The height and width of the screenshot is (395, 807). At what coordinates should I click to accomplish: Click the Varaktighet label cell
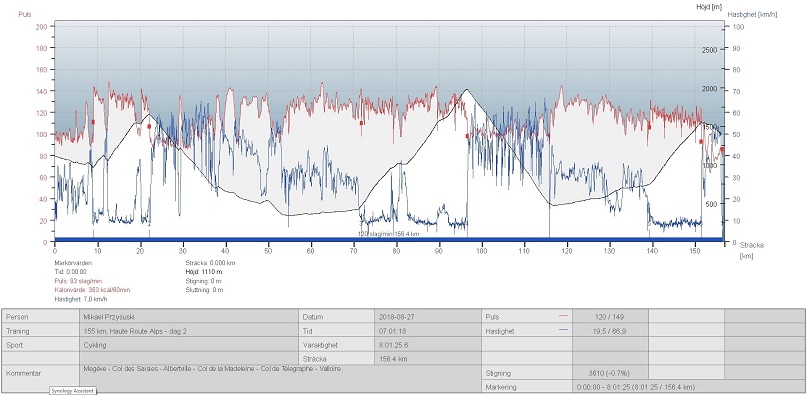tap(337, 345)
